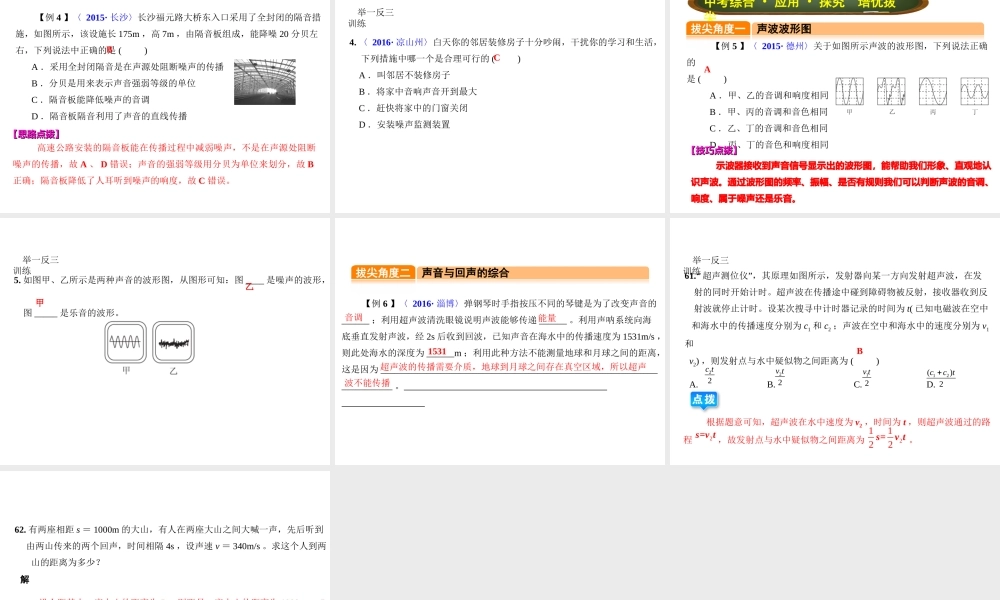This screenshot has width=1000, height=600.
Task: Click the 乙 oscilloscope image in question 5
Action: pos(173,342)
